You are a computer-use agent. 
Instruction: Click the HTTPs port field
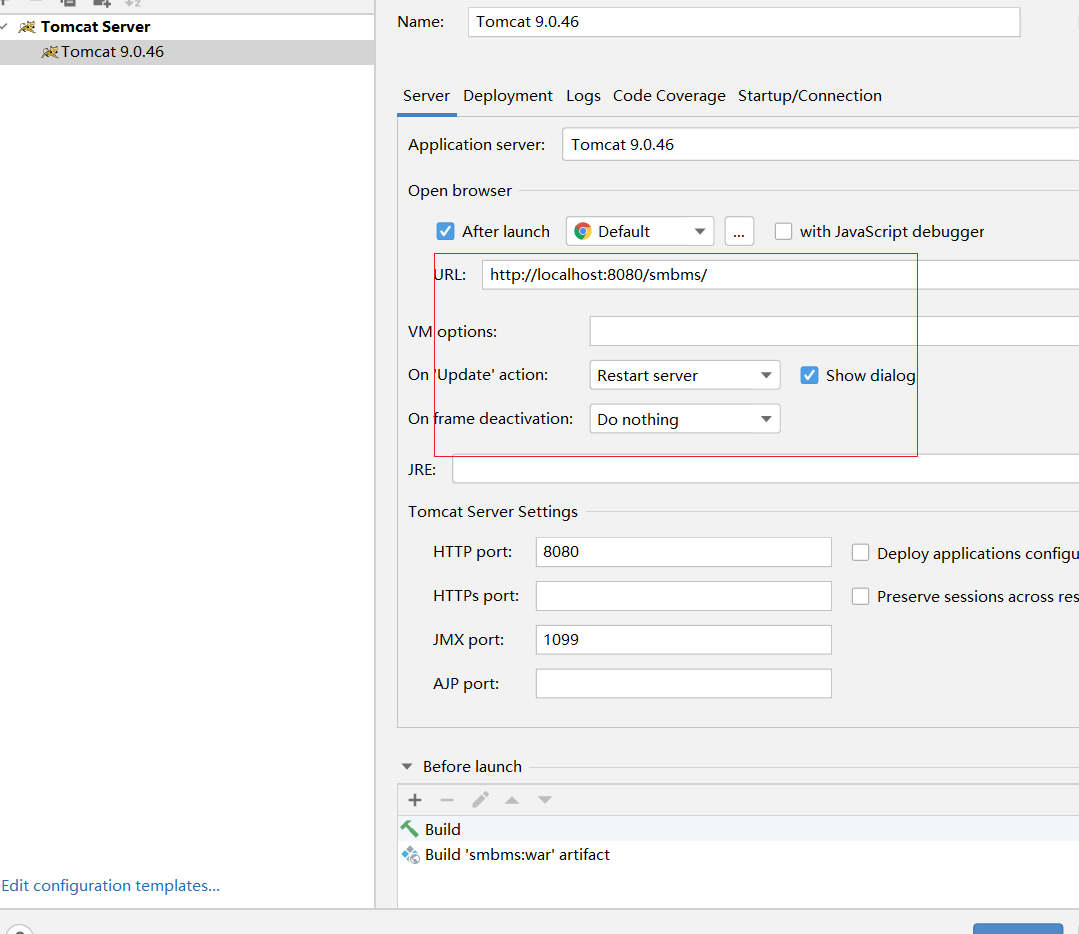tap(683, 596)
